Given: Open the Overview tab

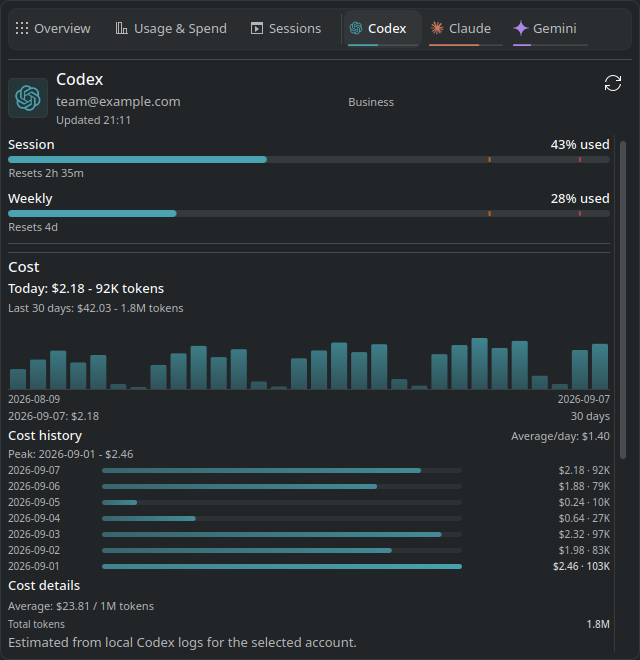Looking at the screenshot, I should (53, 29).
